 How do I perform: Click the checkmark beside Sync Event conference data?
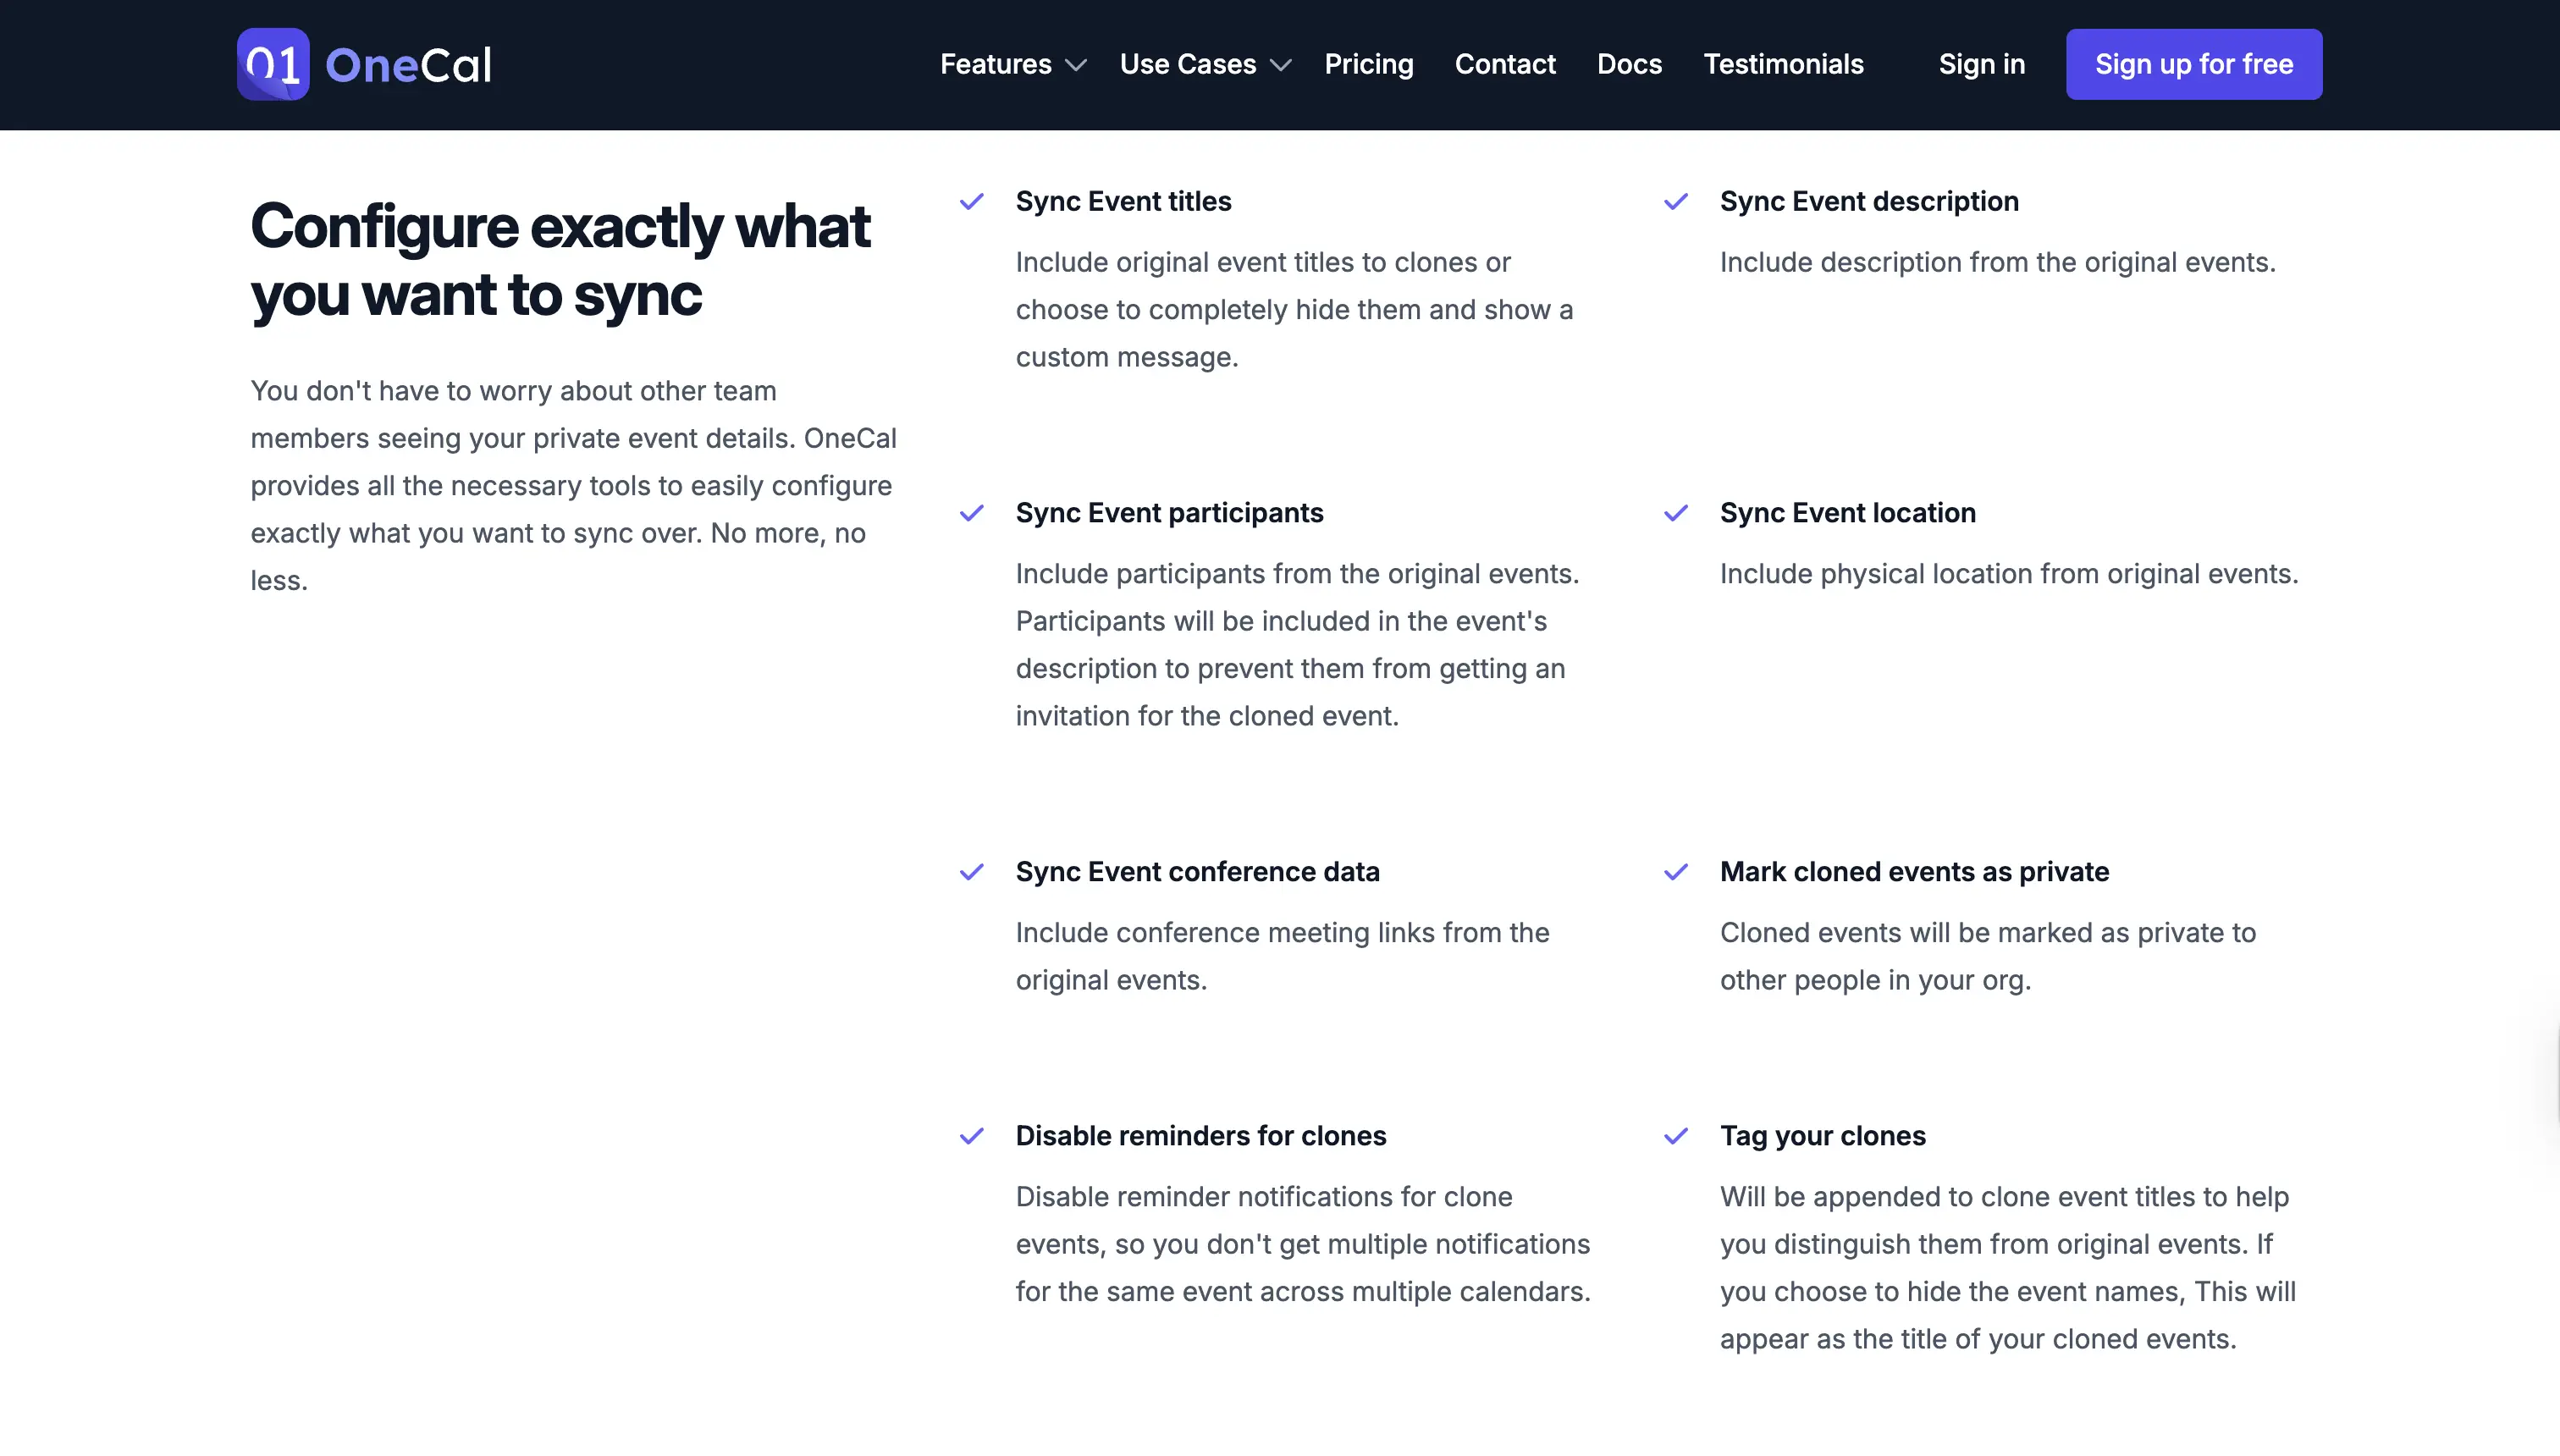click(972, 873)
